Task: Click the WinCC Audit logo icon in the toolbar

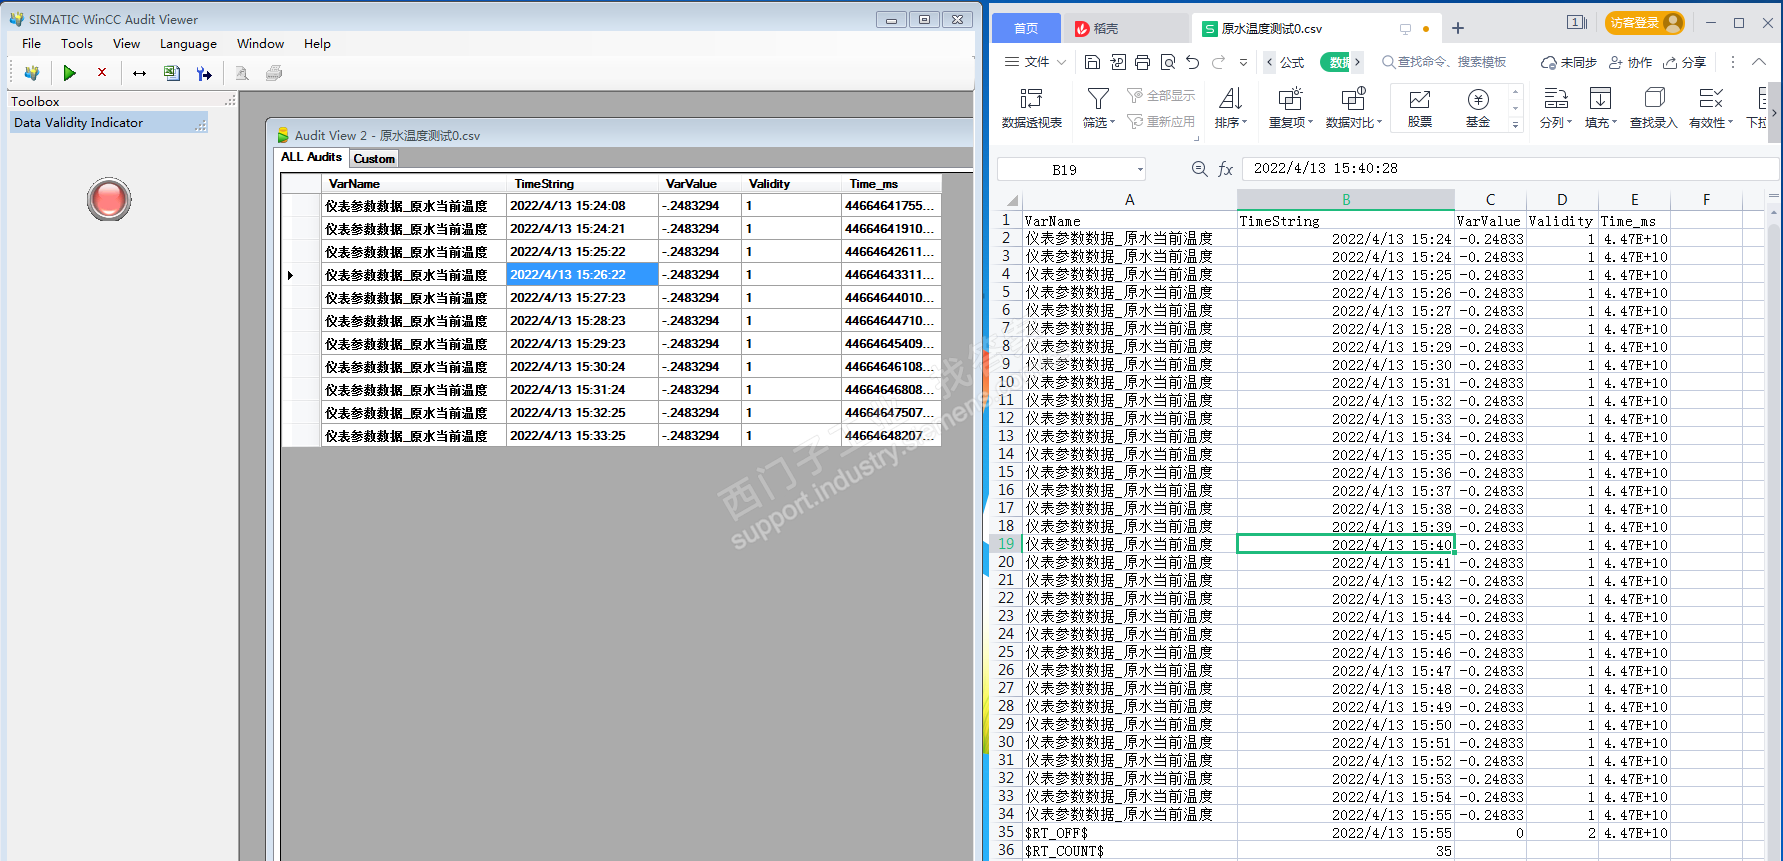Action: [x=32, y=73]
